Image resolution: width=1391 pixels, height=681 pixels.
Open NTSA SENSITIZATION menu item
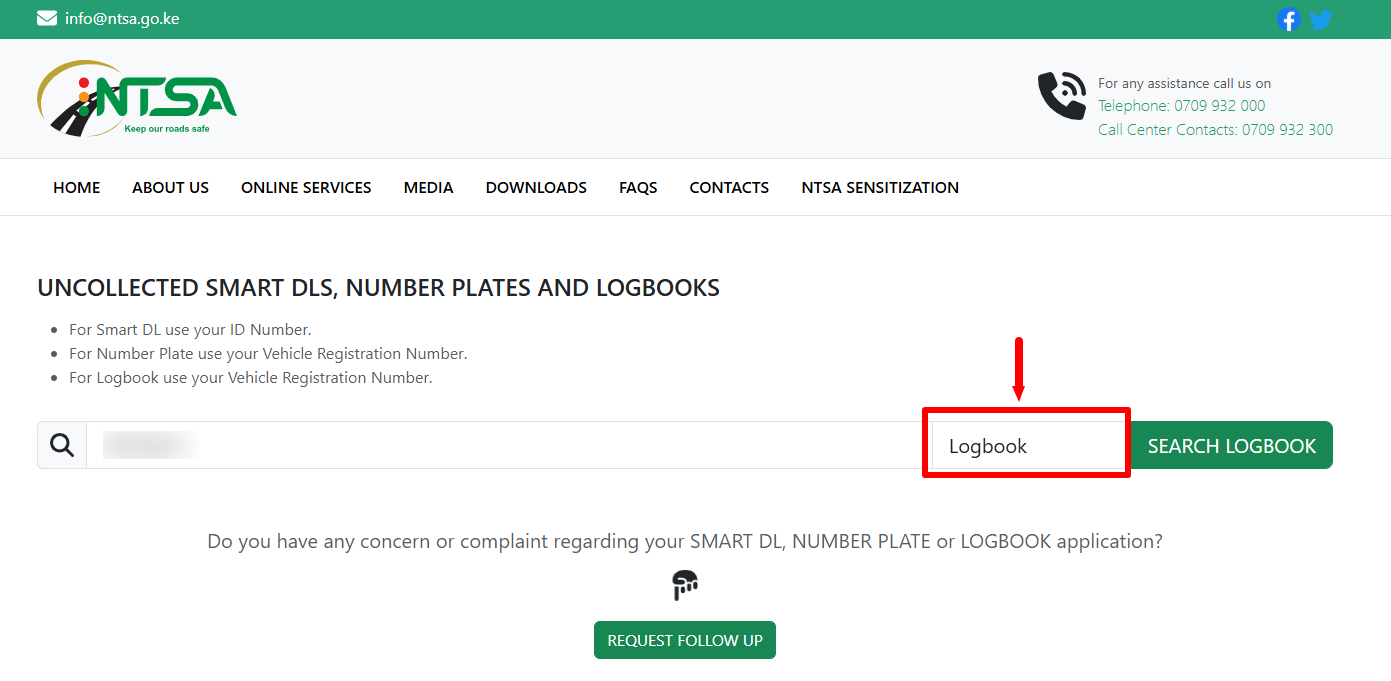pos(880,187)
